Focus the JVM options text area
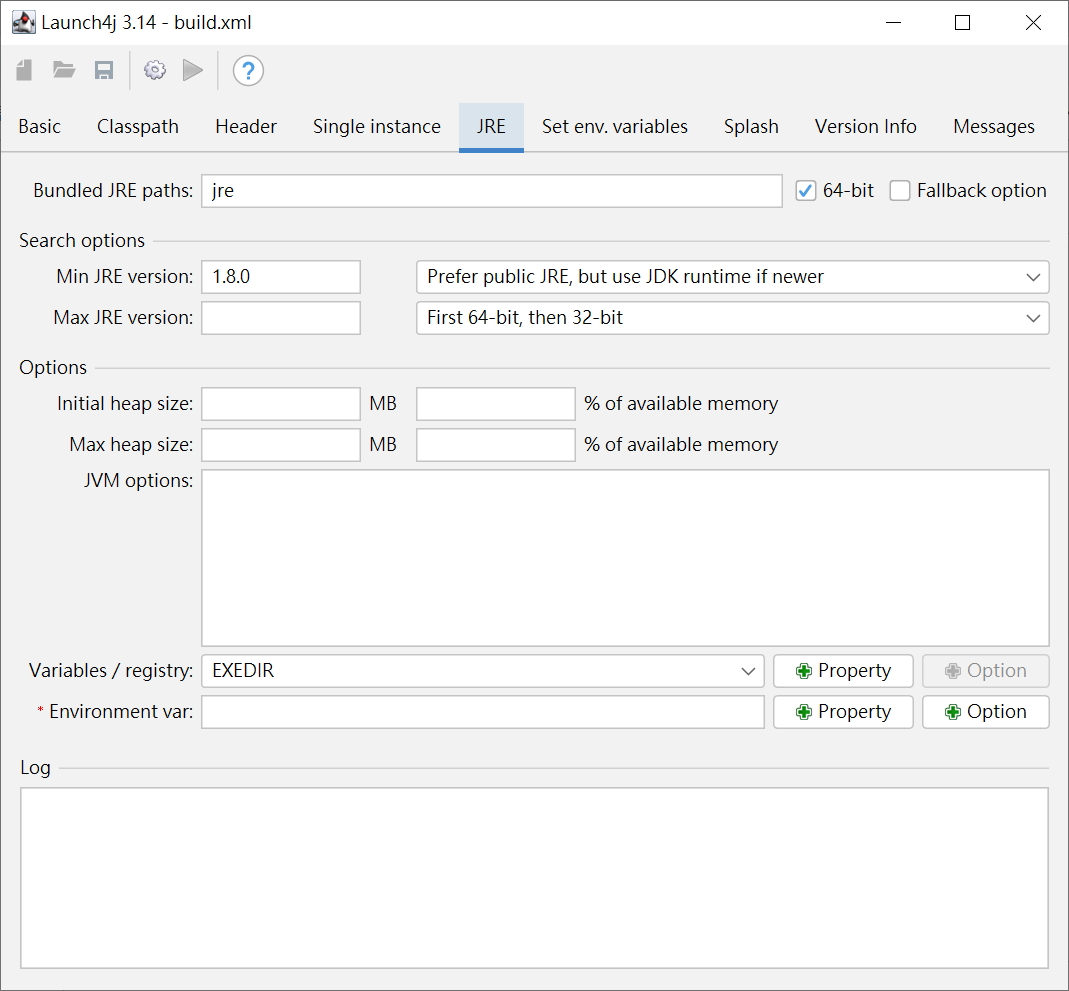The height and width of the screenshot is (991, 1069). point(625,558)
